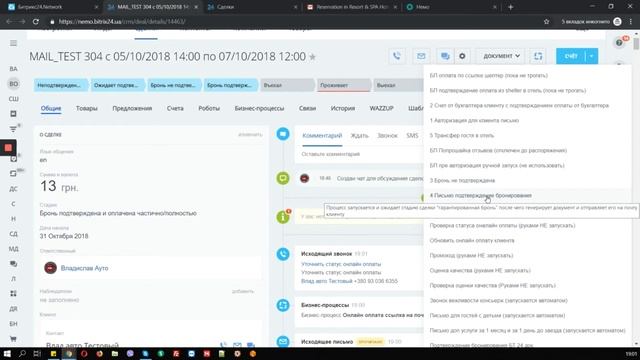The height and width of the screenshot is (360, 640).
Task: Open the ДС item in left sidebar
Action: 13,189
